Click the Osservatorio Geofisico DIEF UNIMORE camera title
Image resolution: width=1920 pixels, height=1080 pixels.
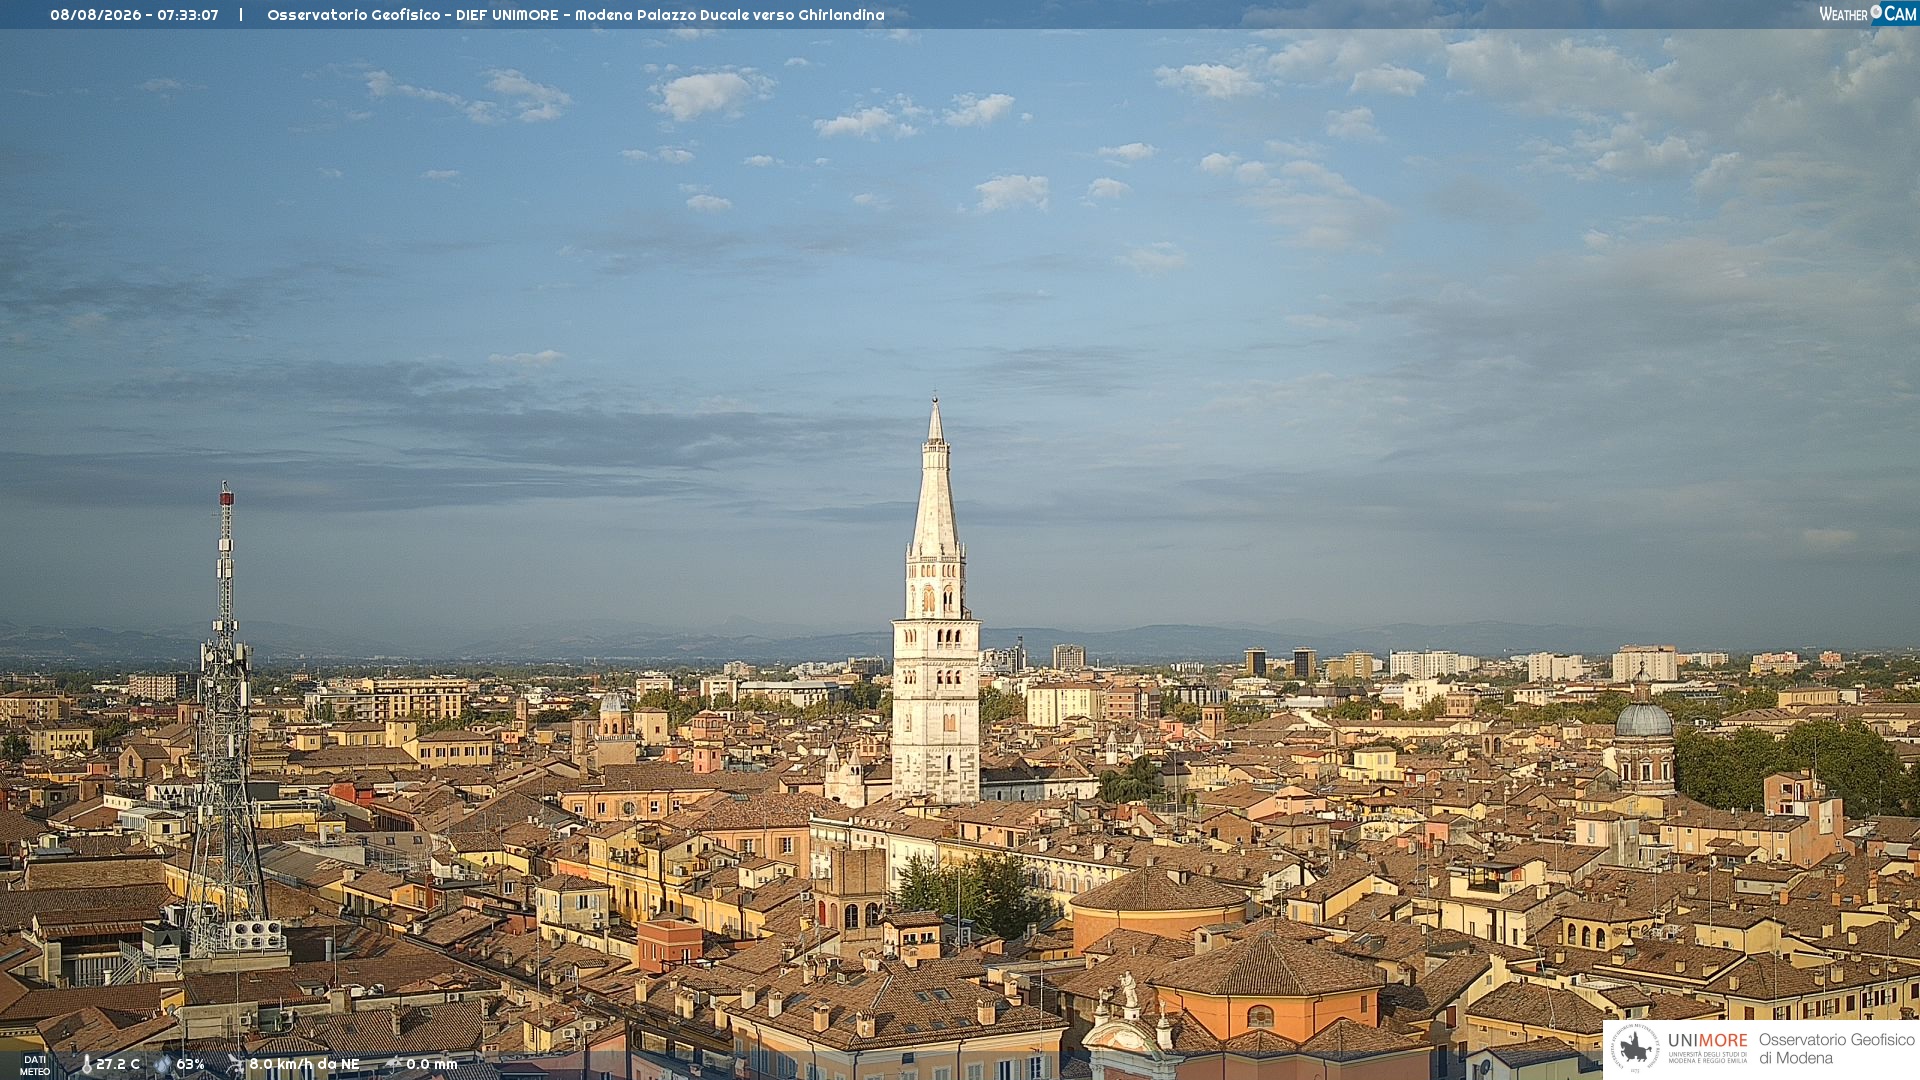click(576, 15)
